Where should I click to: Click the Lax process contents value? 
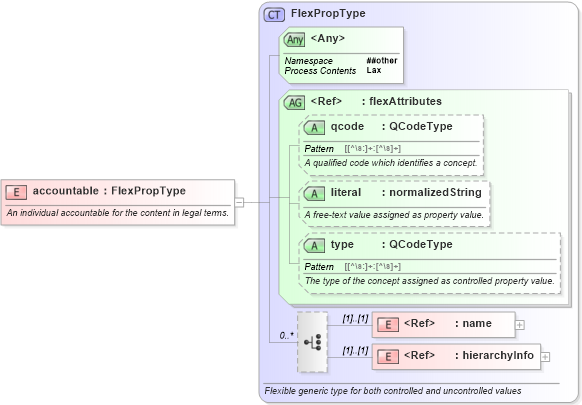tap(374, 70)
